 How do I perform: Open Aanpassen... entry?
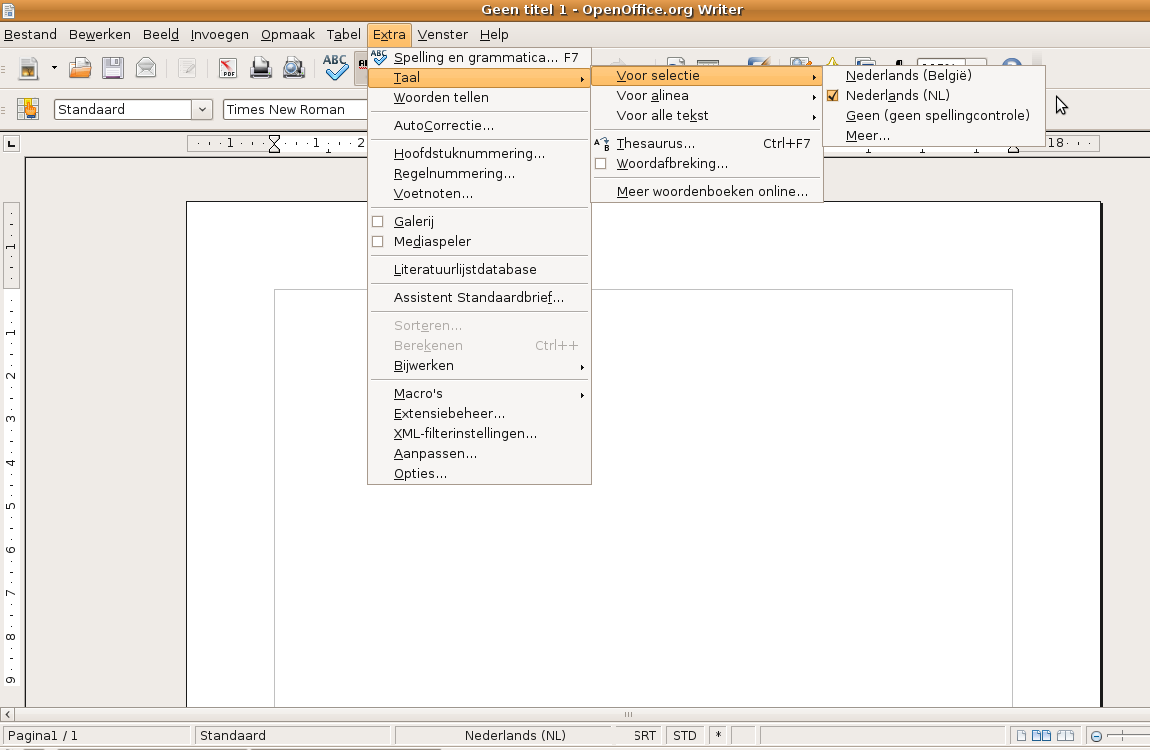(x=479, y=454)
